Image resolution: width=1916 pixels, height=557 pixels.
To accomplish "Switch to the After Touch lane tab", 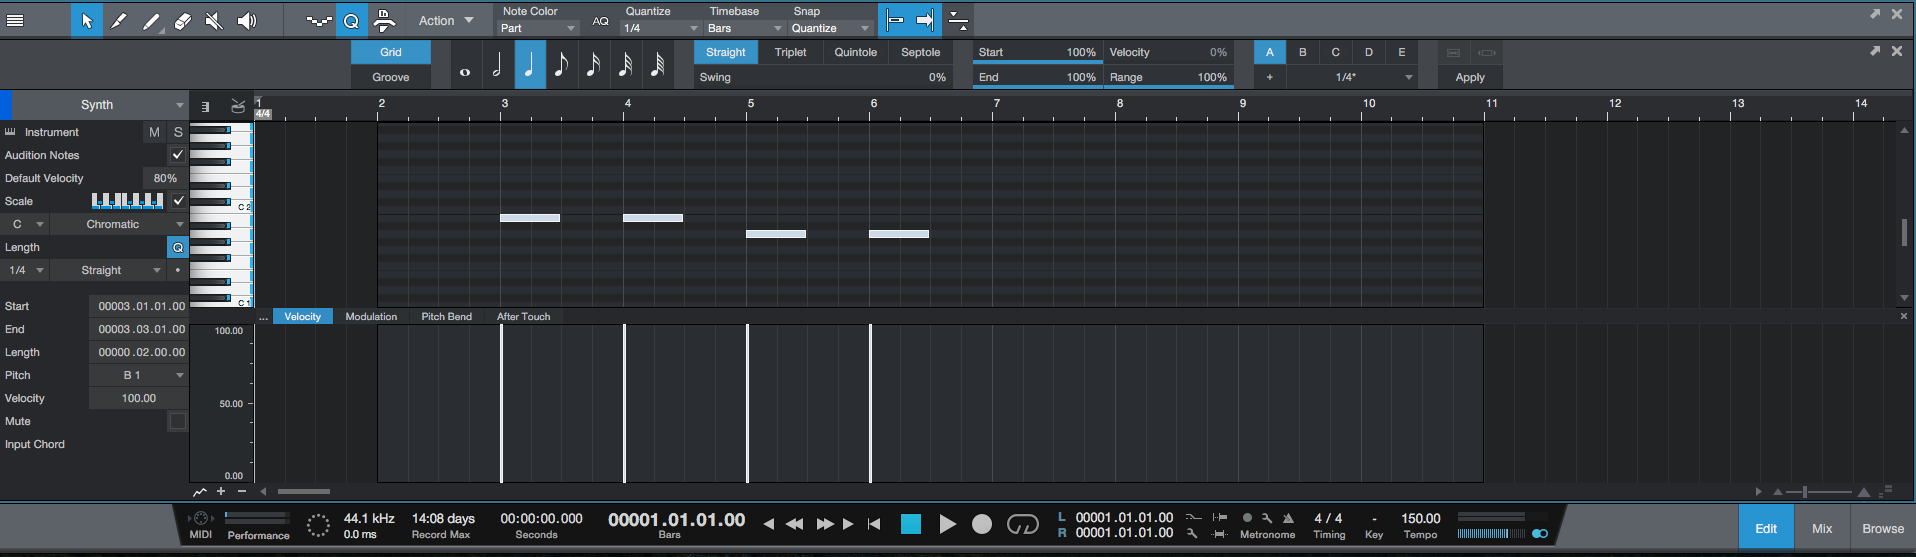I will [523, 316].
